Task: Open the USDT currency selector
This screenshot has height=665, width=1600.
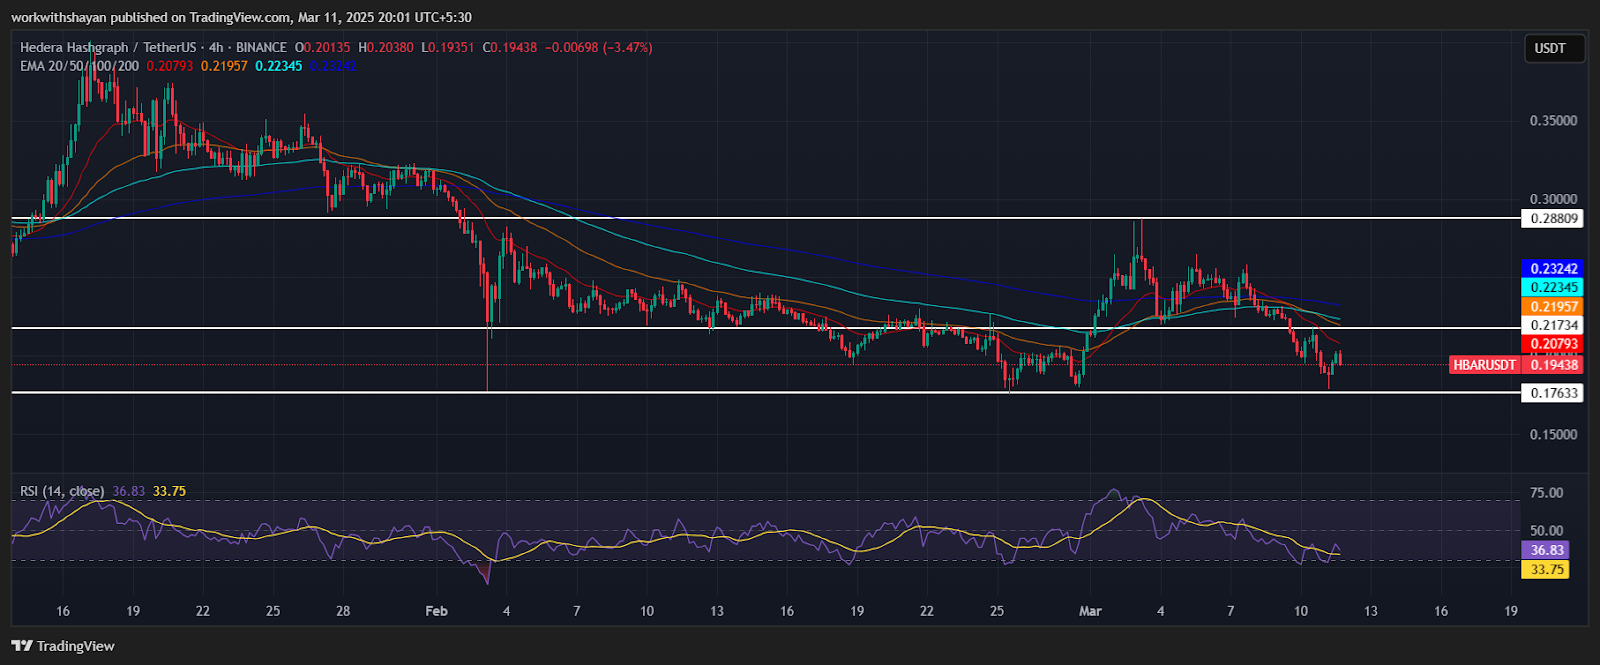Action: pos(1550,48)
